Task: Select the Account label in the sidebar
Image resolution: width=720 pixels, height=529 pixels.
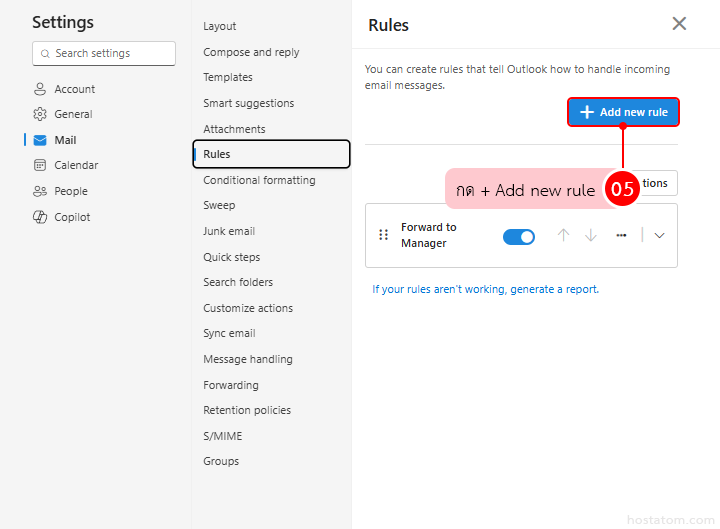Action: click(x=74, y=89)
